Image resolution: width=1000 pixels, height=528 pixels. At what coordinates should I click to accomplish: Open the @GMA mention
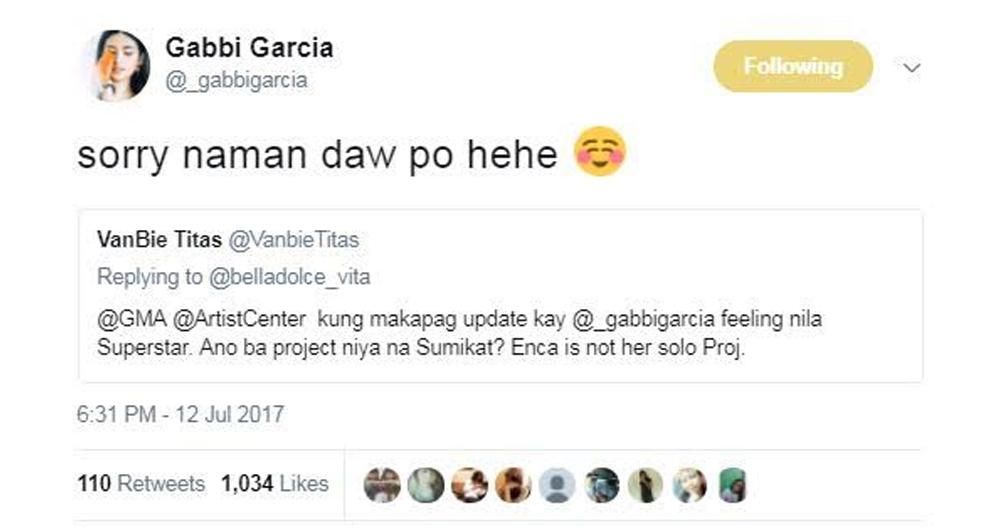tap(132, 318)
